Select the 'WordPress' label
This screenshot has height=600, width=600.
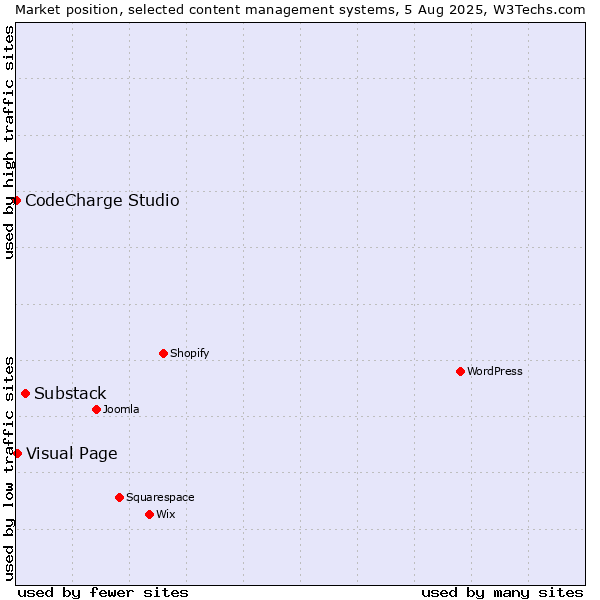tap(494, 371)
